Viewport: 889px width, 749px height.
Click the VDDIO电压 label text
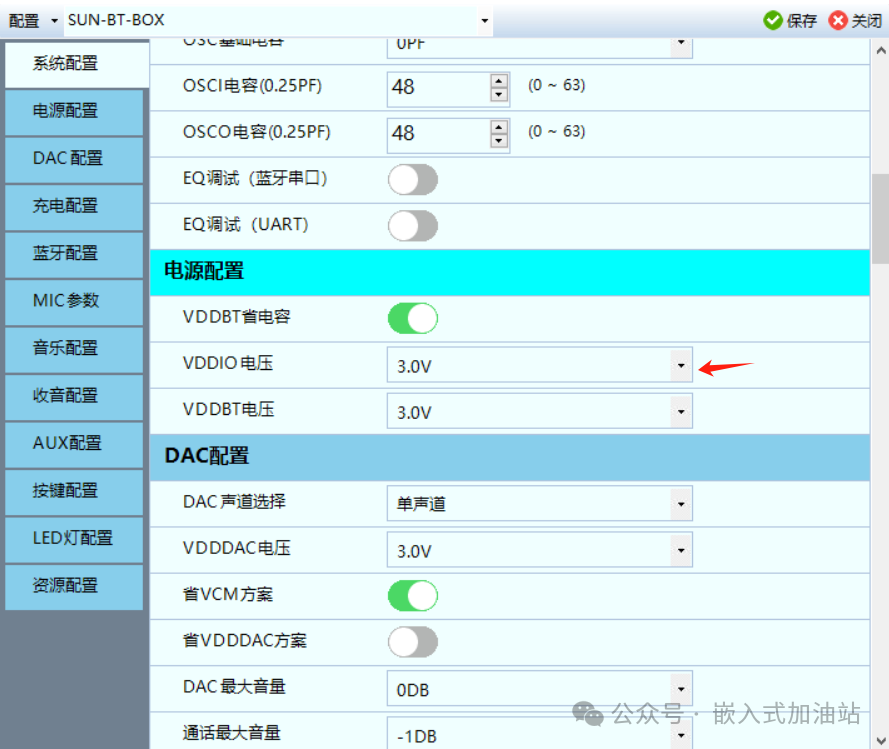tap(228, 363)
